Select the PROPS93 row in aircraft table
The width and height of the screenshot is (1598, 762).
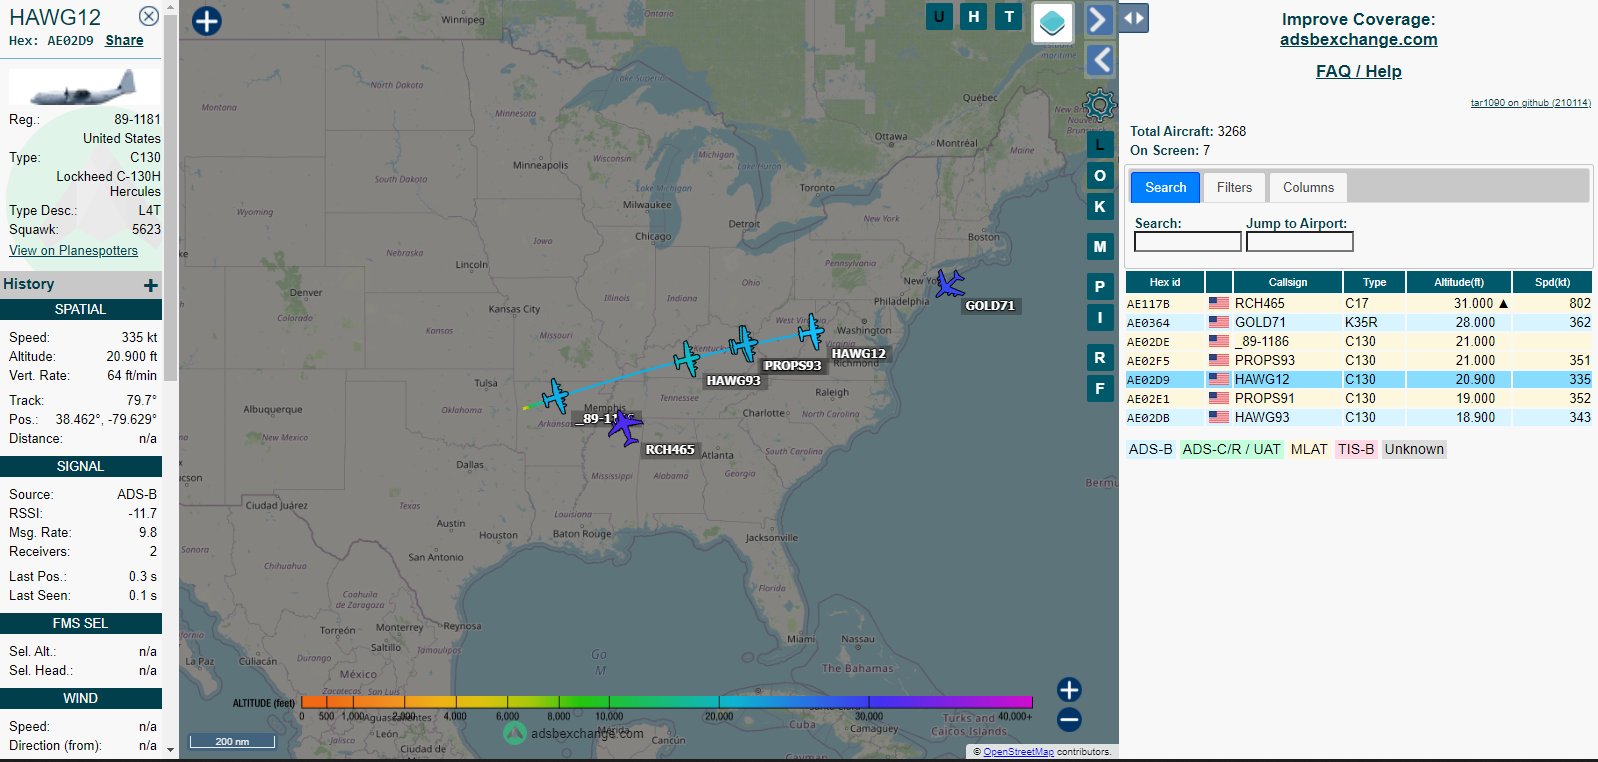pyautogui.click(x=1359, y=360)
